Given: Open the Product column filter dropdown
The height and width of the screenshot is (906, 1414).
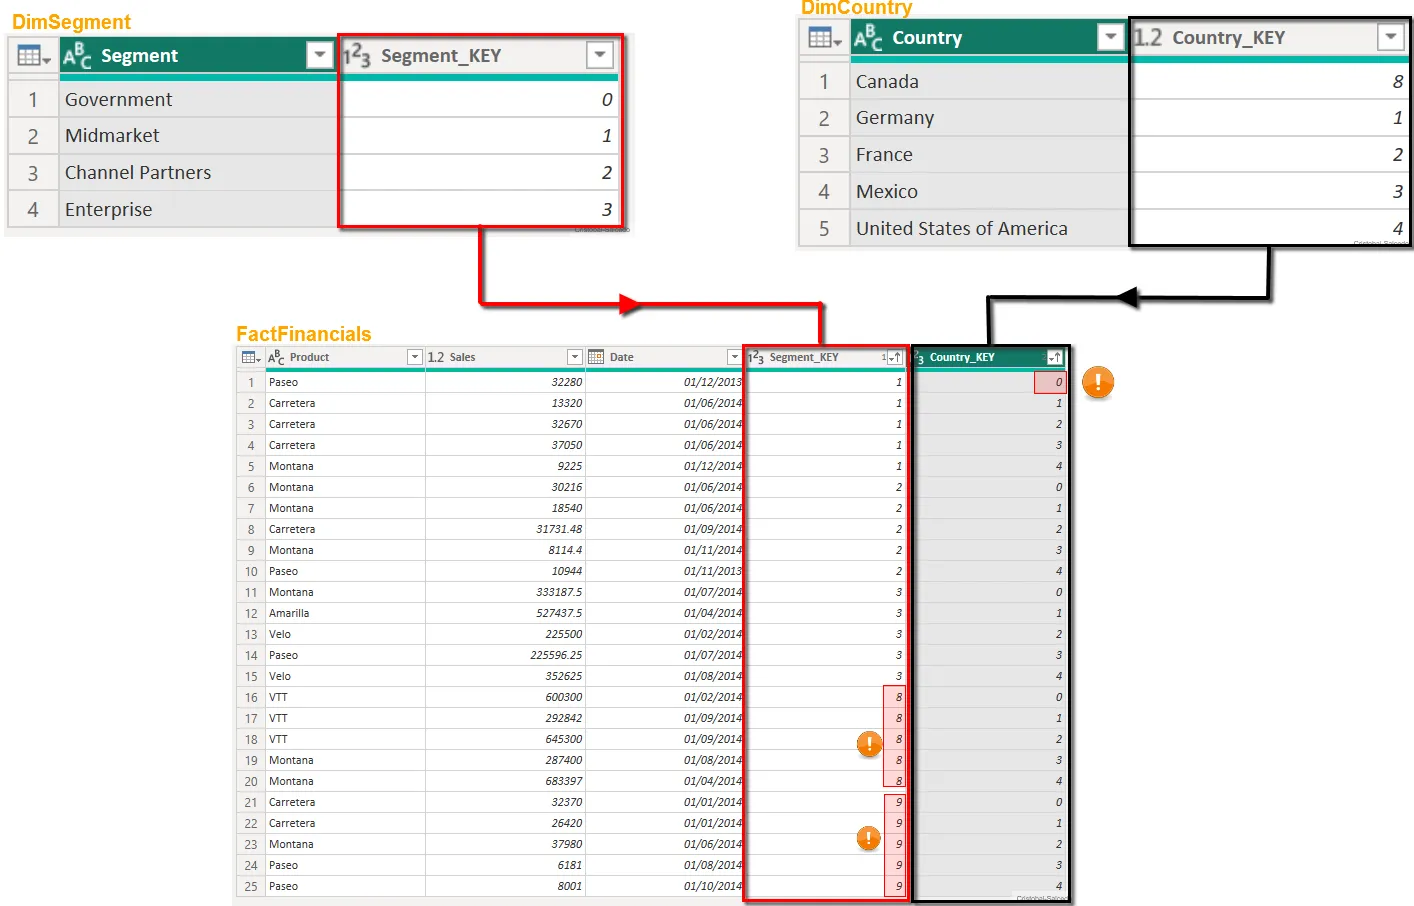Looking at the screenshot, I should (x=414, y=357).
